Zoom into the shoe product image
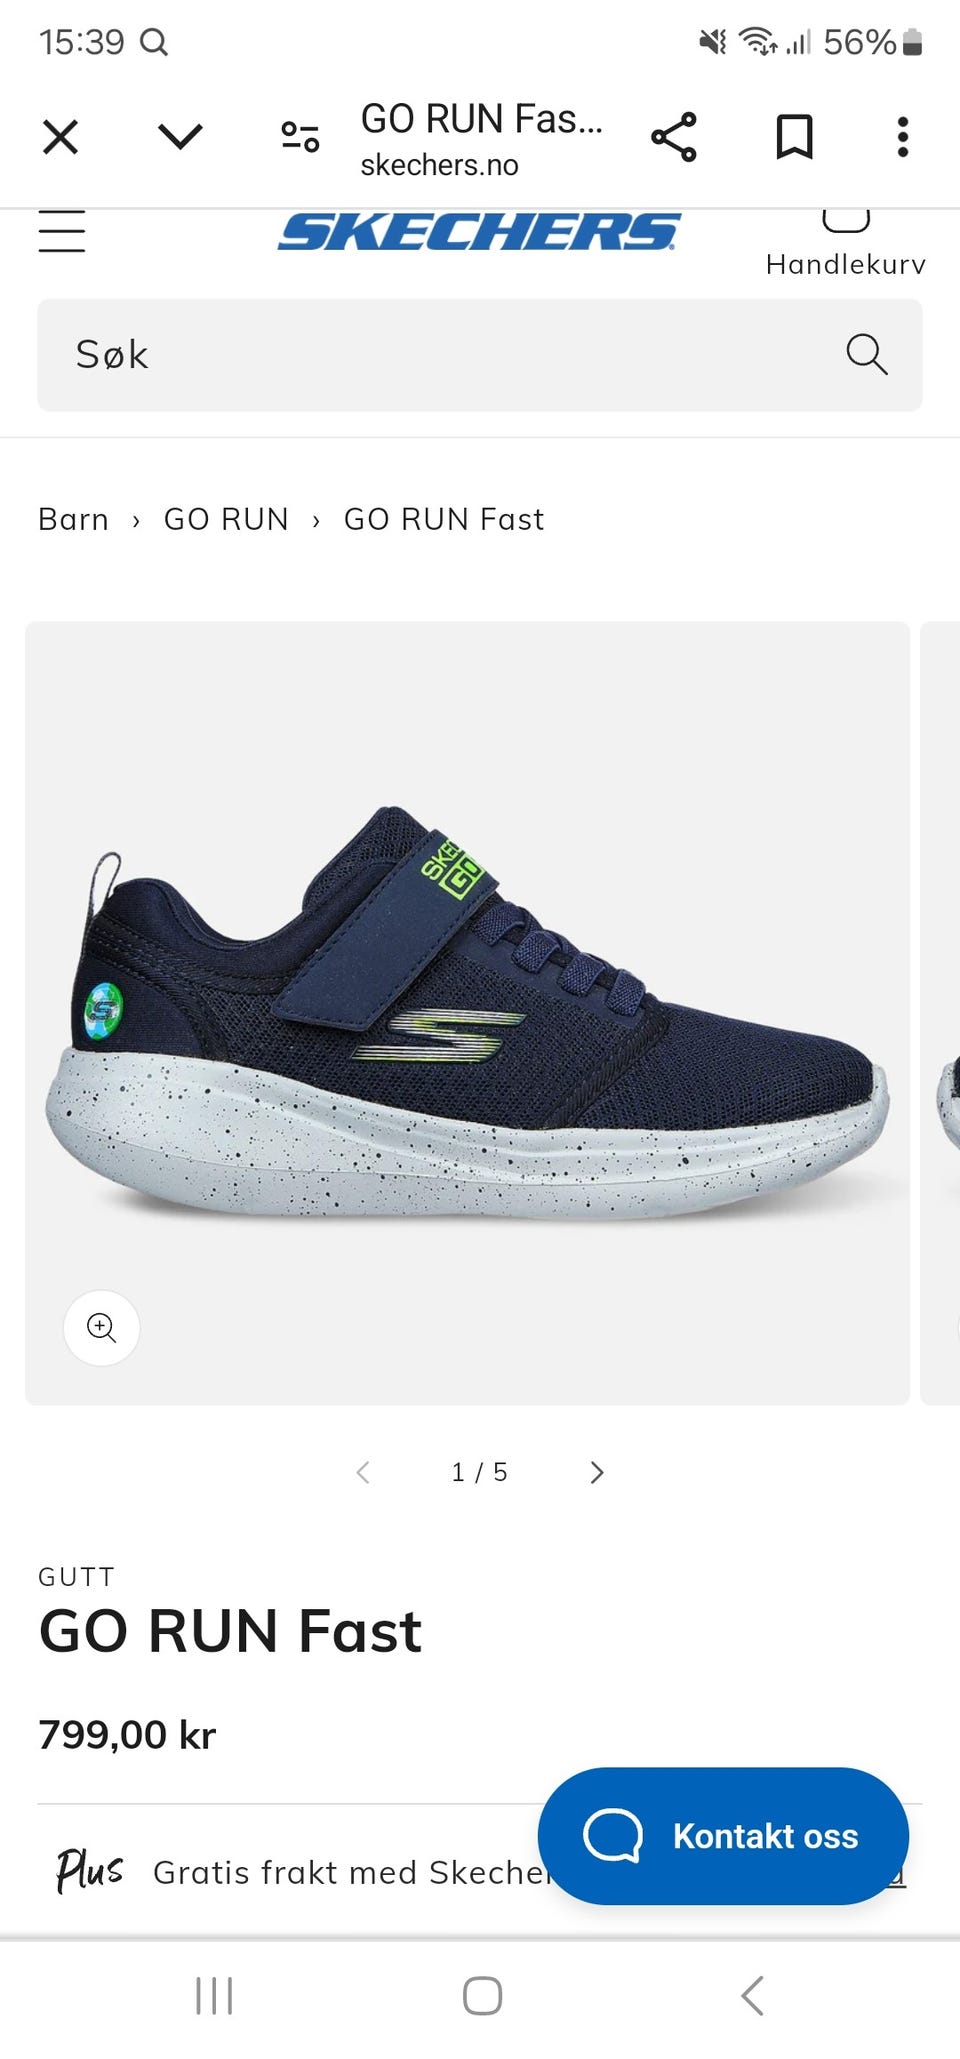 click(x=102, y=1328)
